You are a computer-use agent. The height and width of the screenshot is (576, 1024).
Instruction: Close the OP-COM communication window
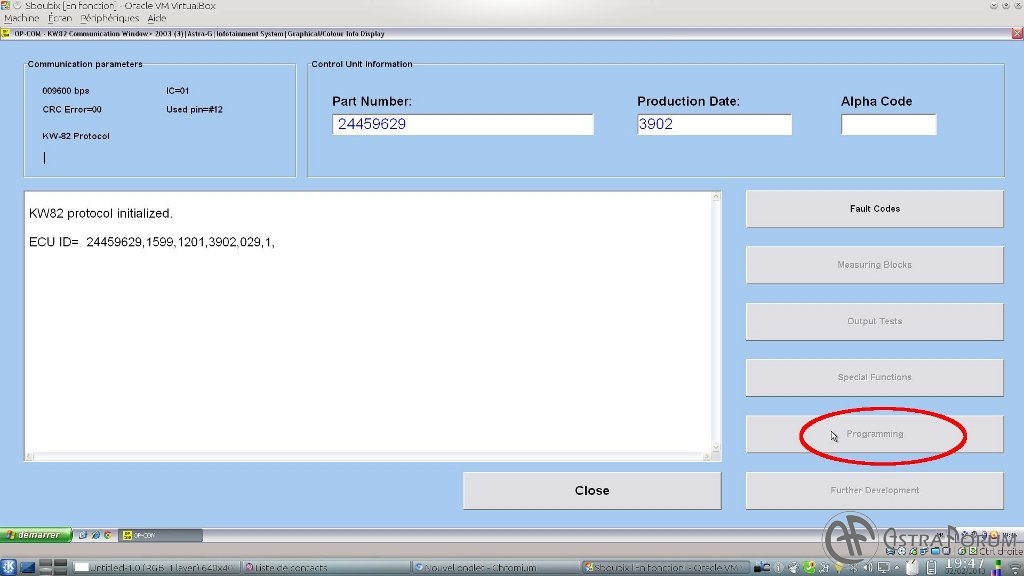tap(1017, 33)
